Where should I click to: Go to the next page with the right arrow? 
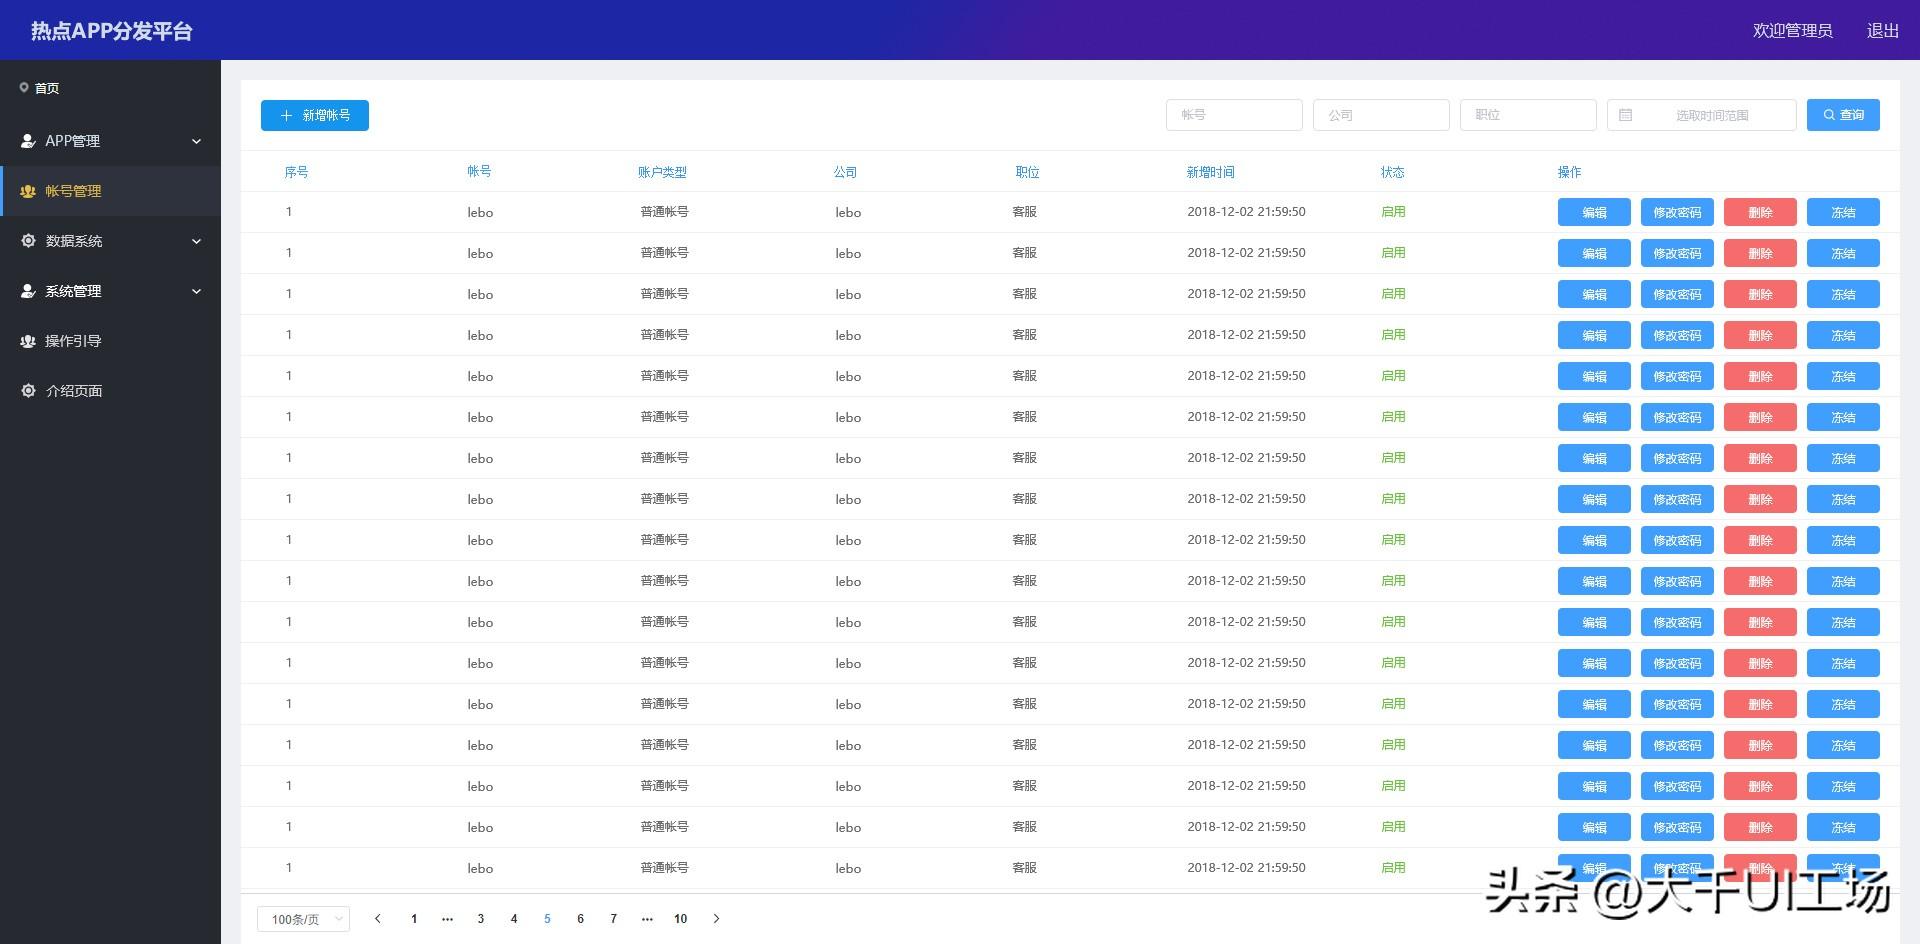click(x=716, y=918)
